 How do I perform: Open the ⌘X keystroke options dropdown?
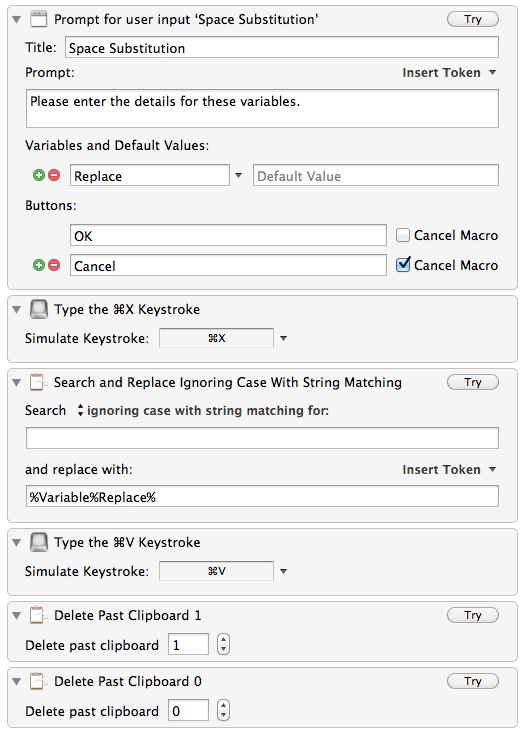[x=283, y=338]
